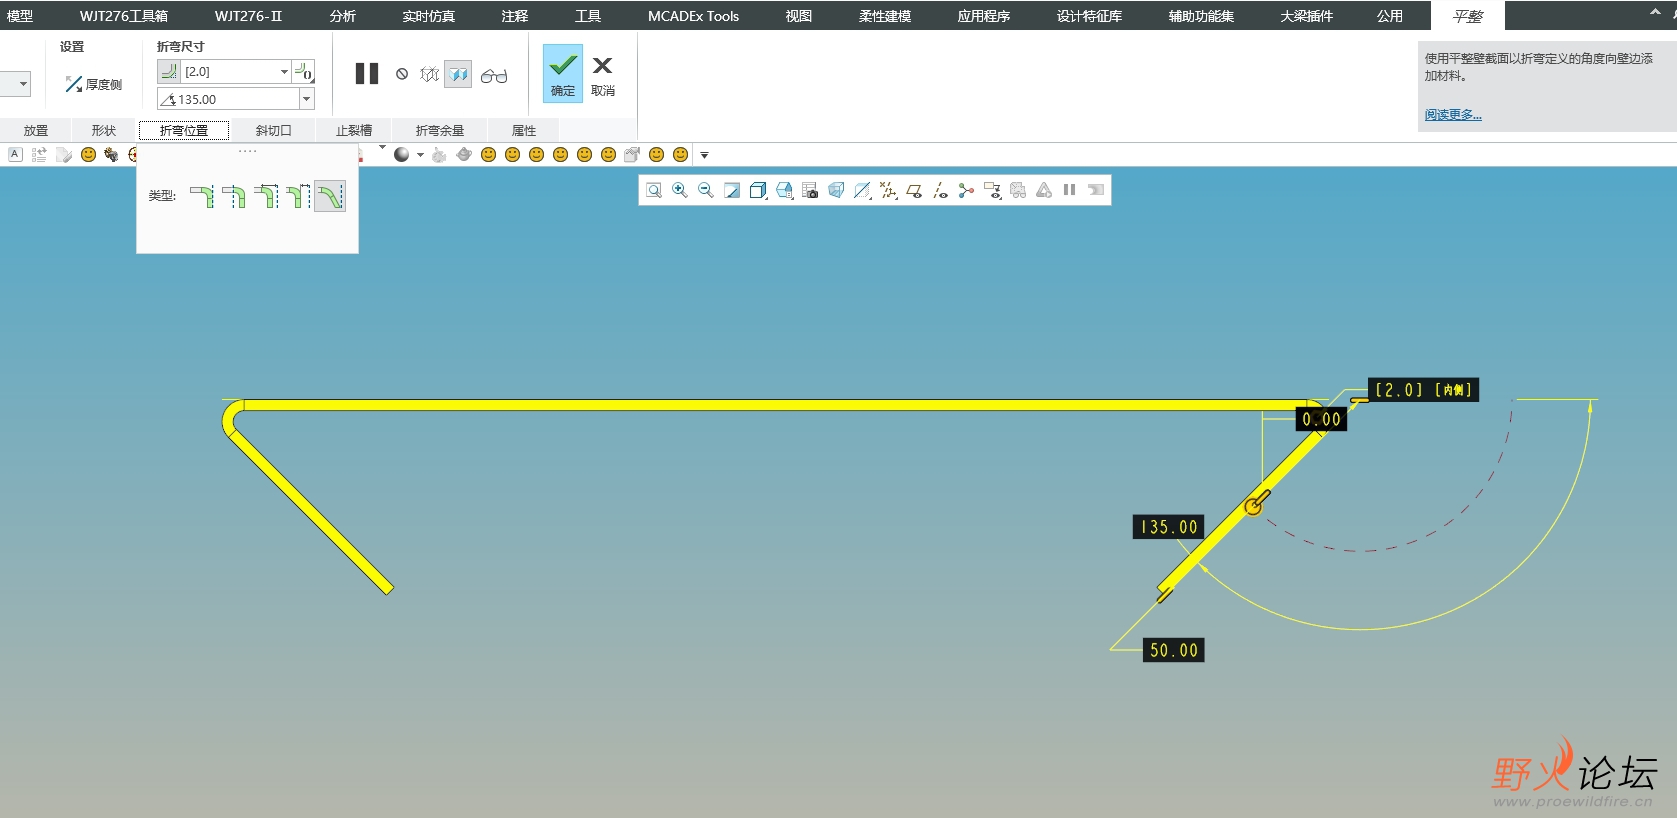Open the quick toolbar overflow arrow
The image size is (1677, 818).
(x=704, y=155)
